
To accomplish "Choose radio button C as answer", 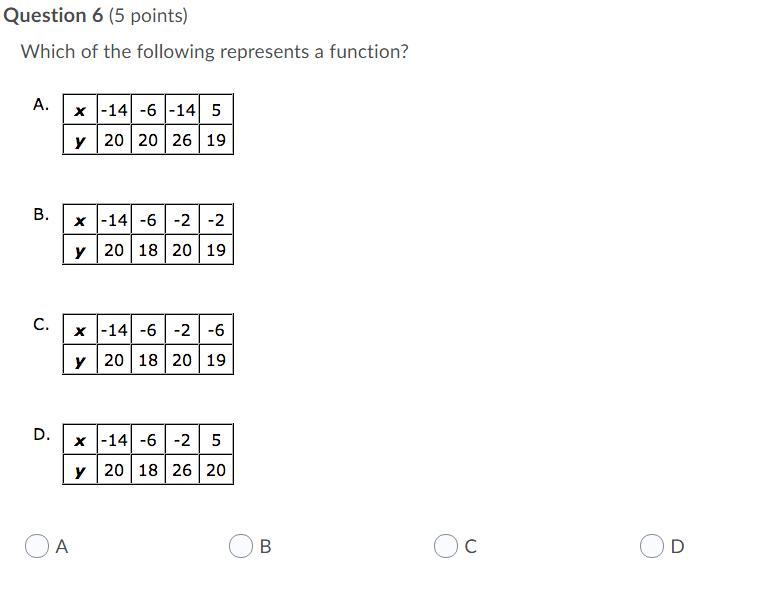I will click(446, 546).
